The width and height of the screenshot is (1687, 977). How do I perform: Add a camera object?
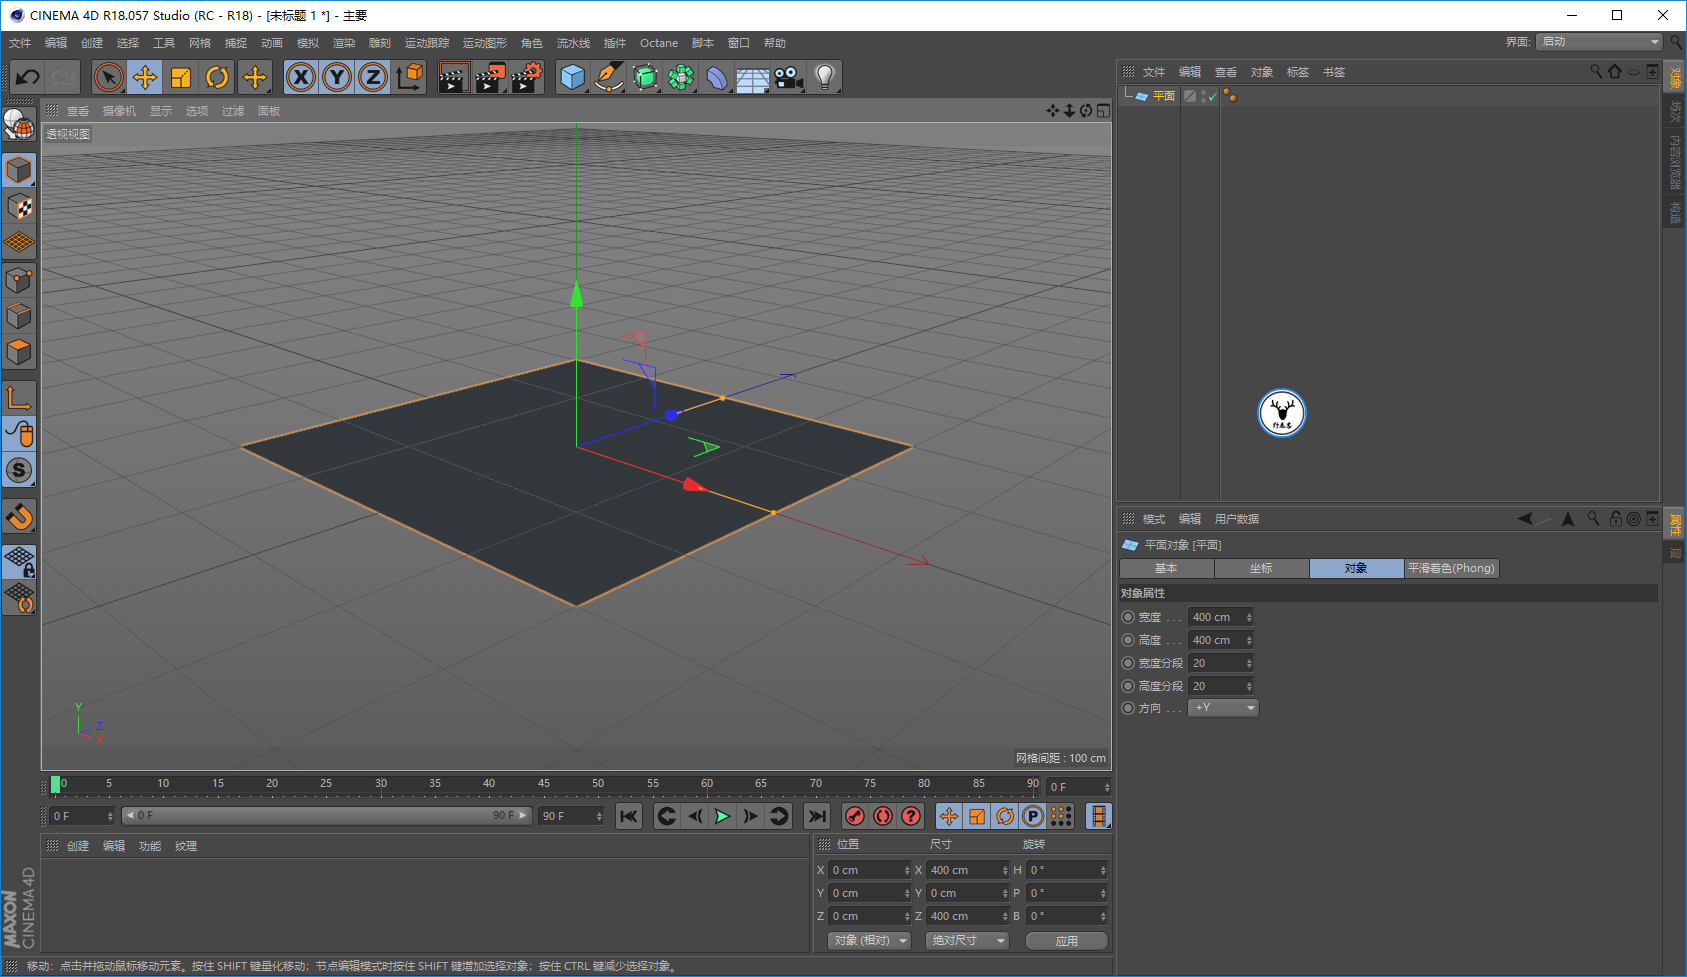pyautogui.click(x=789, y=77)
